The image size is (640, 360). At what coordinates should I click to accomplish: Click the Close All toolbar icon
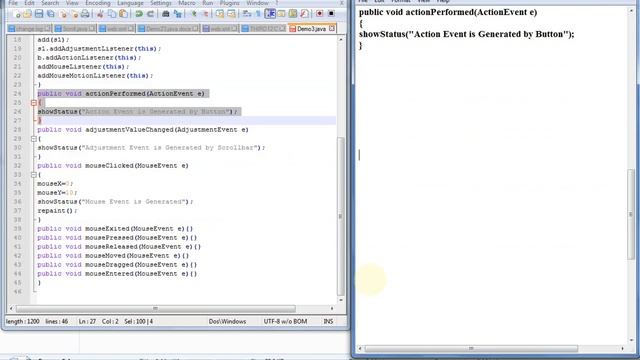pos(74,14)
